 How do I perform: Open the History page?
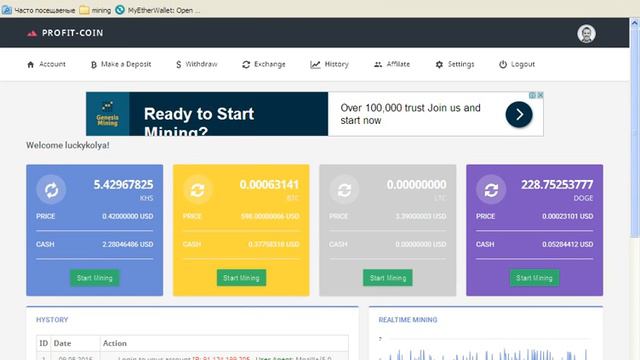point(337,64)
